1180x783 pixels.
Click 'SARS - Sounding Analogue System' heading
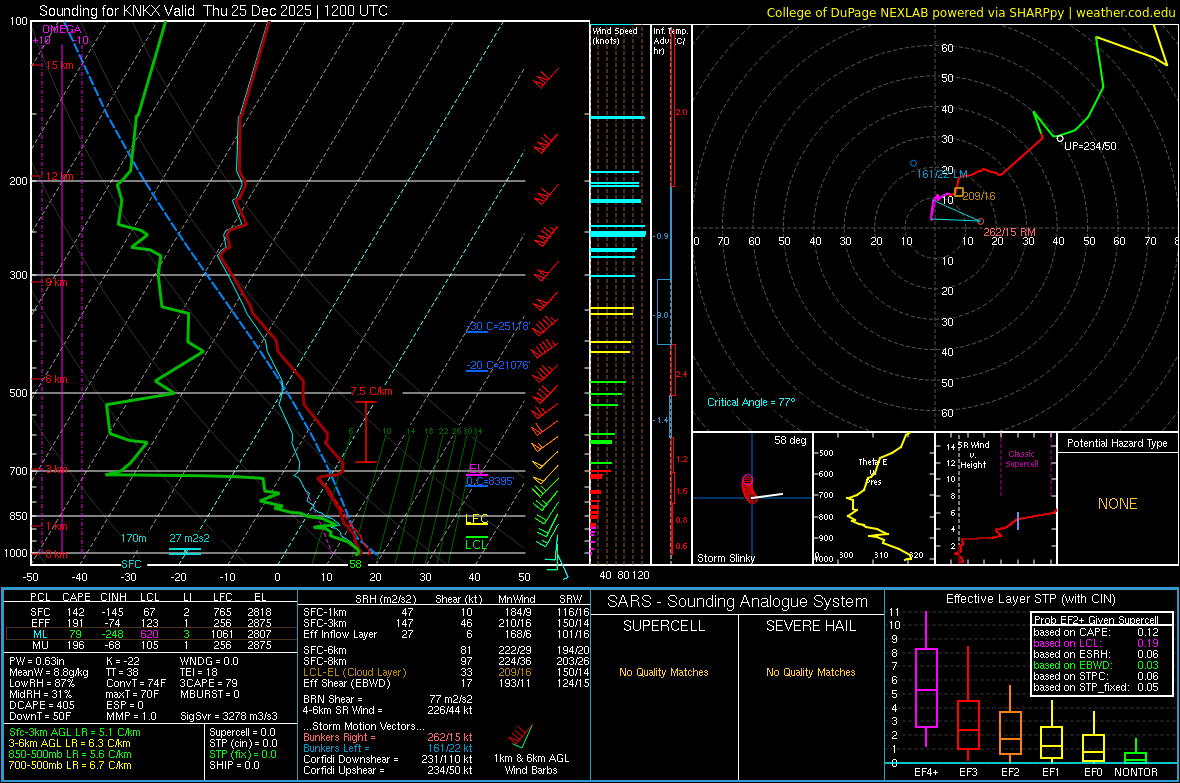point(738,602)
